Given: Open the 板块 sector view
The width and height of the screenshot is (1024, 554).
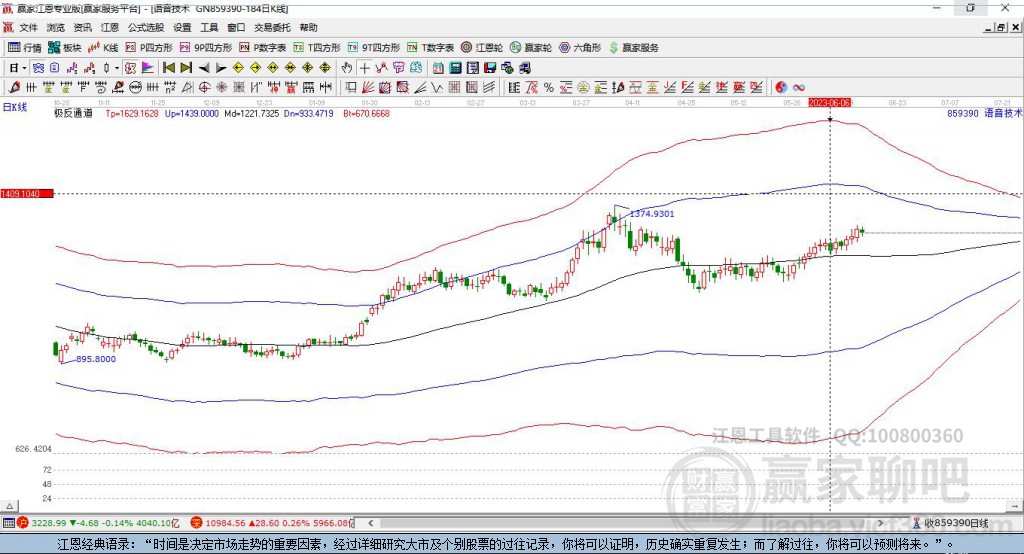Looking at the screenshot, I should click(x=64, y=48).
